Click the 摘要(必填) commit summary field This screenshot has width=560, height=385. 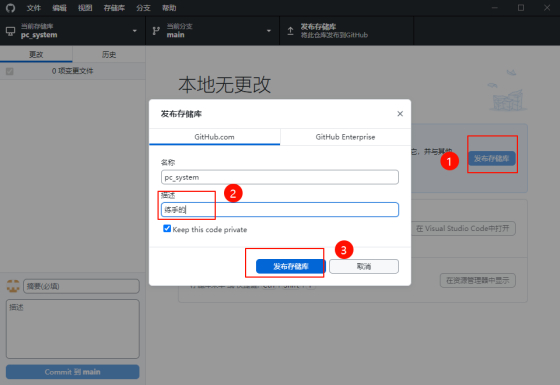81,286
